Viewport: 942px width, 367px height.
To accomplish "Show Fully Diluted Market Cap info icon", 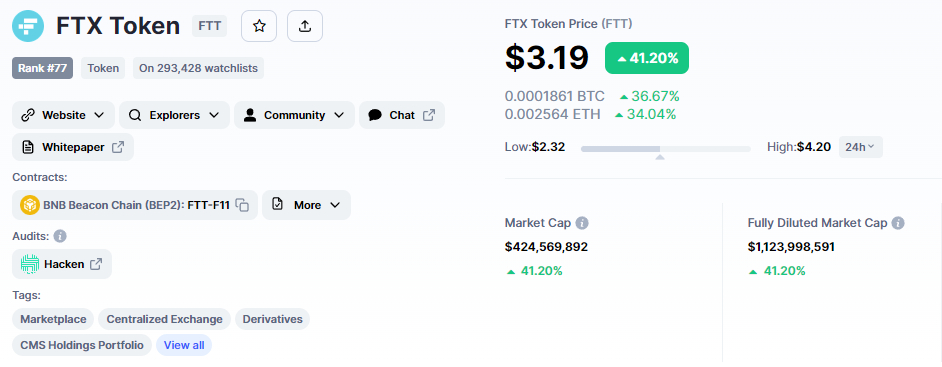I will tap(898, 223).
